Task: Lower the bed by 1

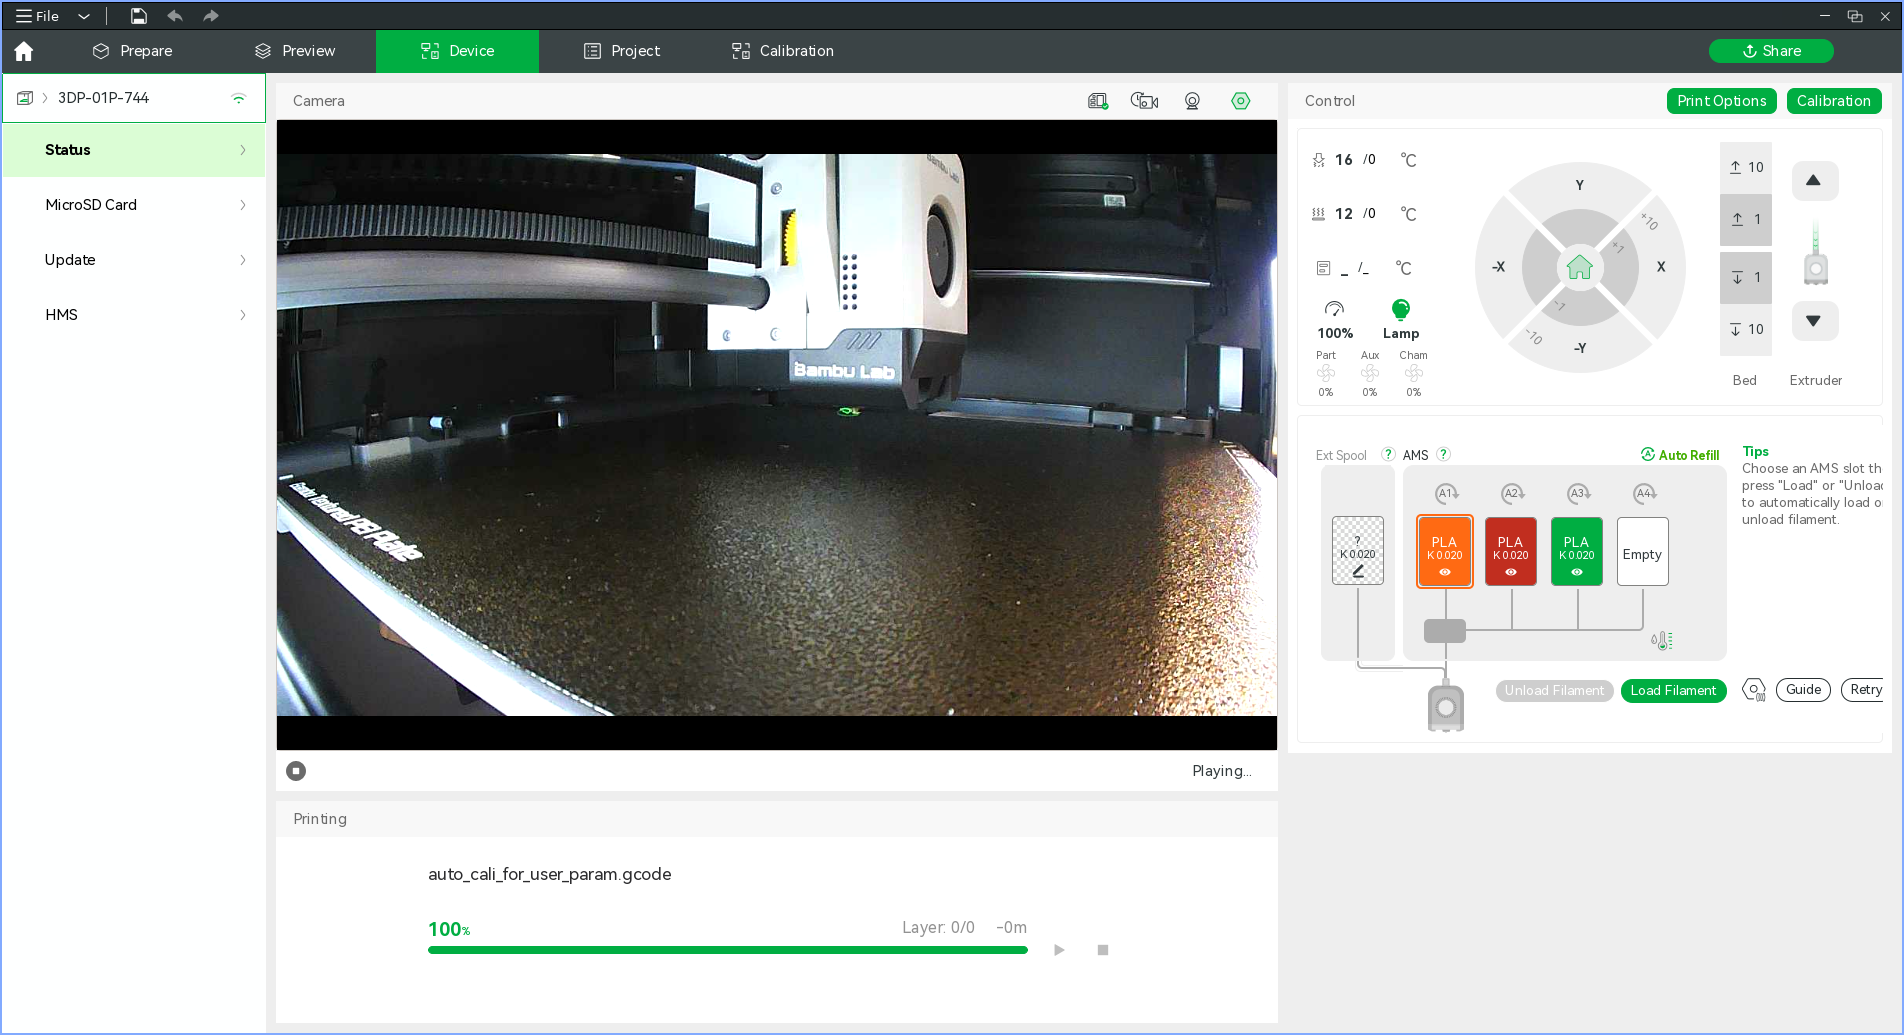Action: (1746, 278)
